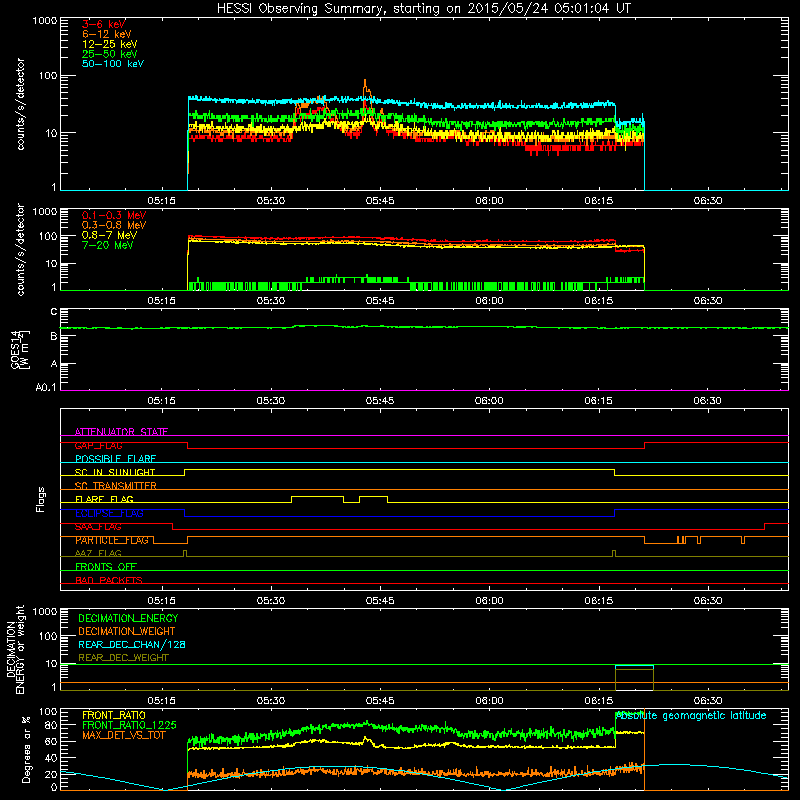The height and width of the screenshot is (800, 800).
Task: Click the FRONT_RATIO legend label
Action: (x=114, y=716)
